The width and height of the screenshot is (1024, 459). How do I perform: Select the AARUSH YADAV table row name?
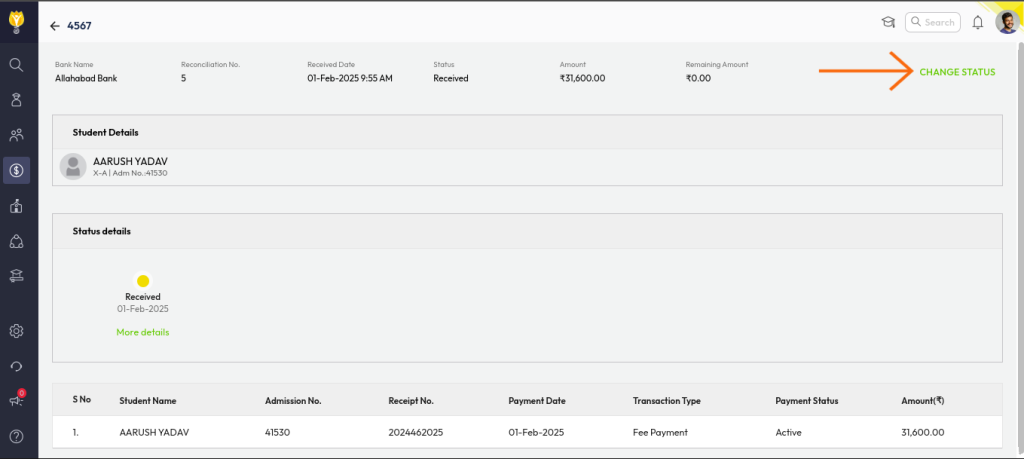click(153, 432)
